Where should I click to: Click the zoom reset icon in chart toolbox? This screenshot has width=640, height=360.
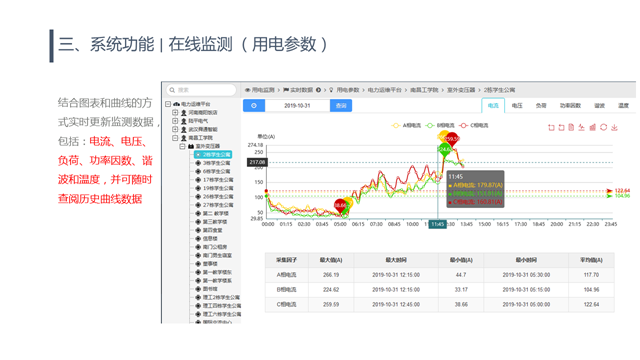(x=561, y=127)
